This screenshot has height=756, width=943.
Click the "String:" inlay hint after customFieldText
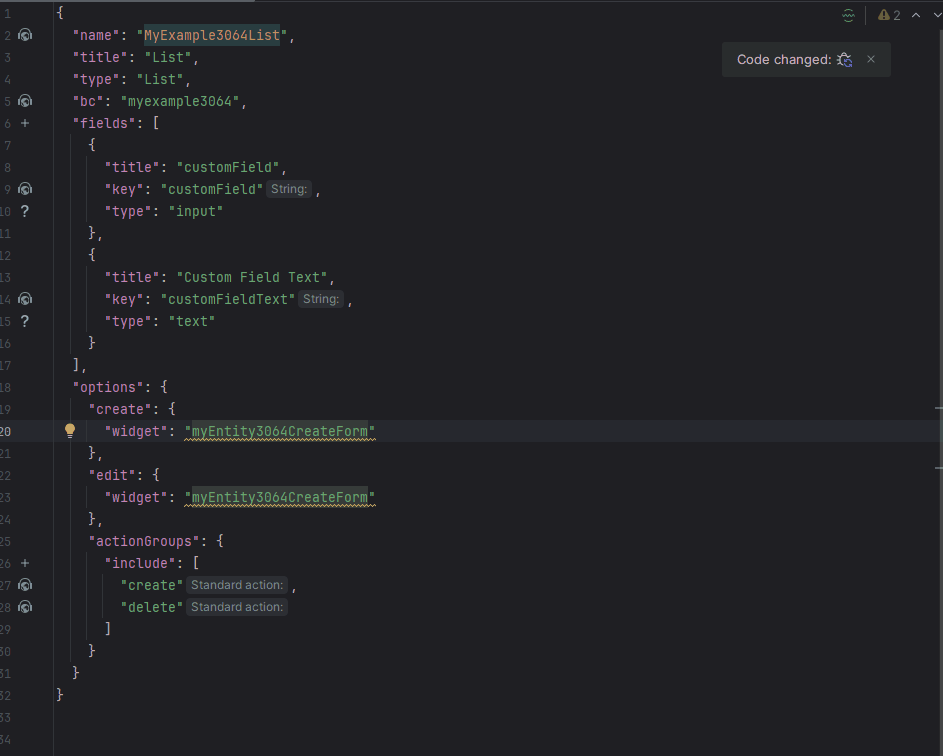point(321,299)
